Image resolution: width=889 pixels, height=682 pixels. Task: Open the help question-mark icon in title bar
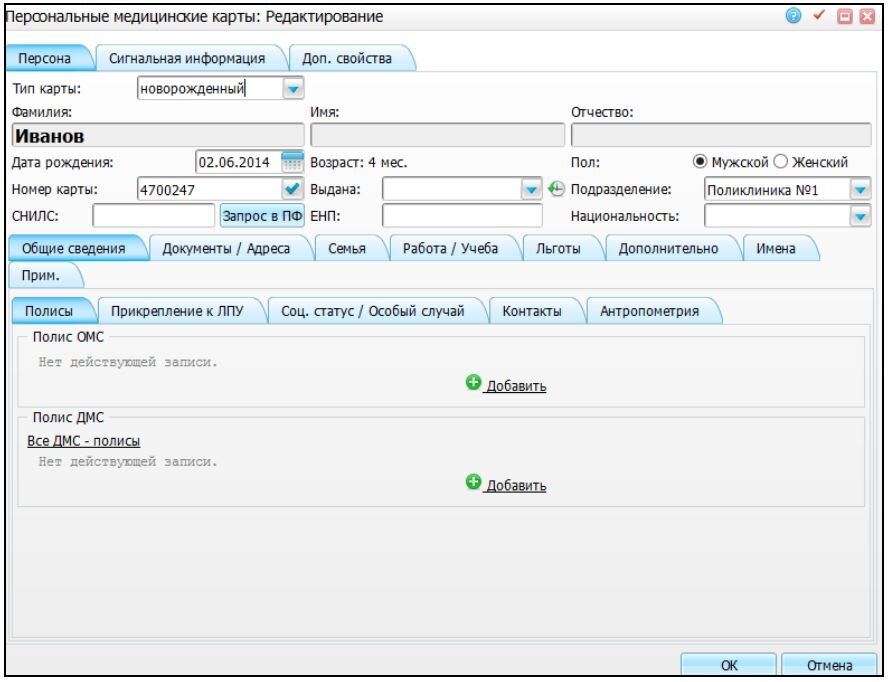click(x=793, y=15)
